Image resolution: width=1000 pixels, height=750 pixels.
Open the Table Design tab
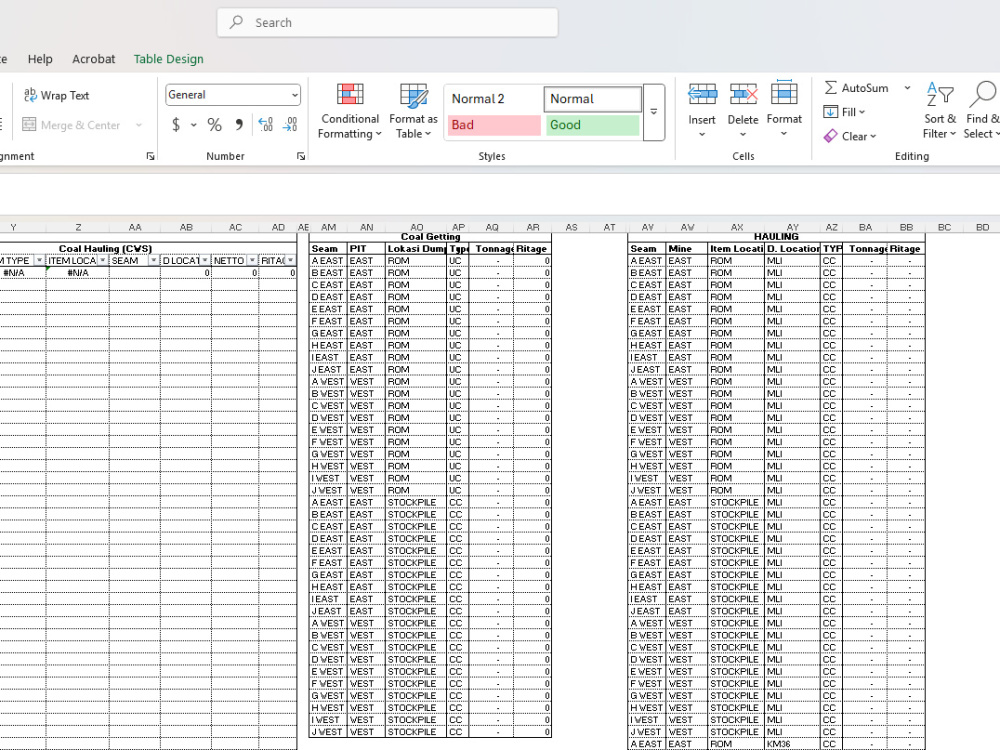point(168,59)
